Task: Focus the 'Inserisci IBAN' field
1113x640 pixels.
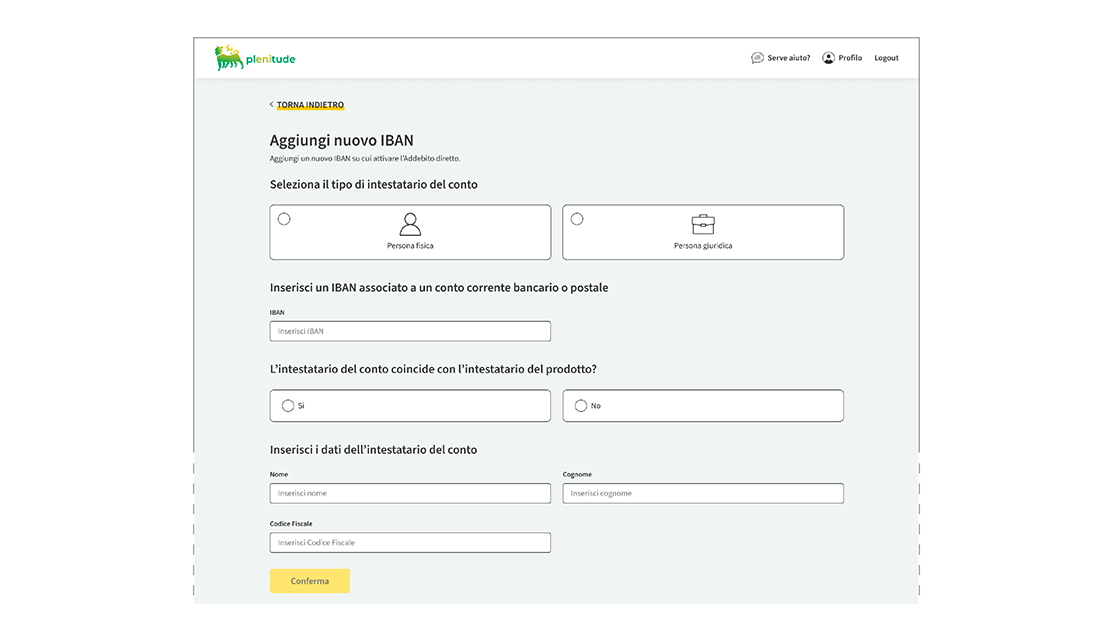Action: [410, 331]
